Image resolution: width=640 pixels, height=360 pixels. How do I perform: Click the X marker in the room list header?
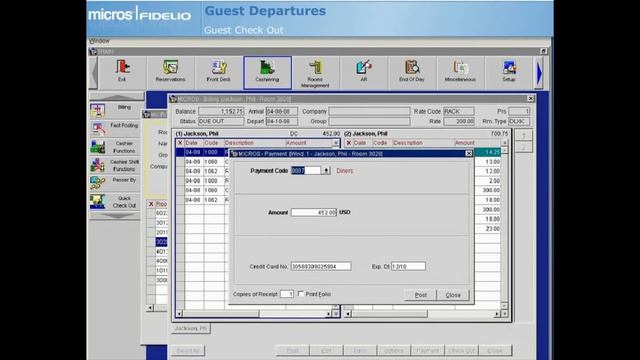151,204
